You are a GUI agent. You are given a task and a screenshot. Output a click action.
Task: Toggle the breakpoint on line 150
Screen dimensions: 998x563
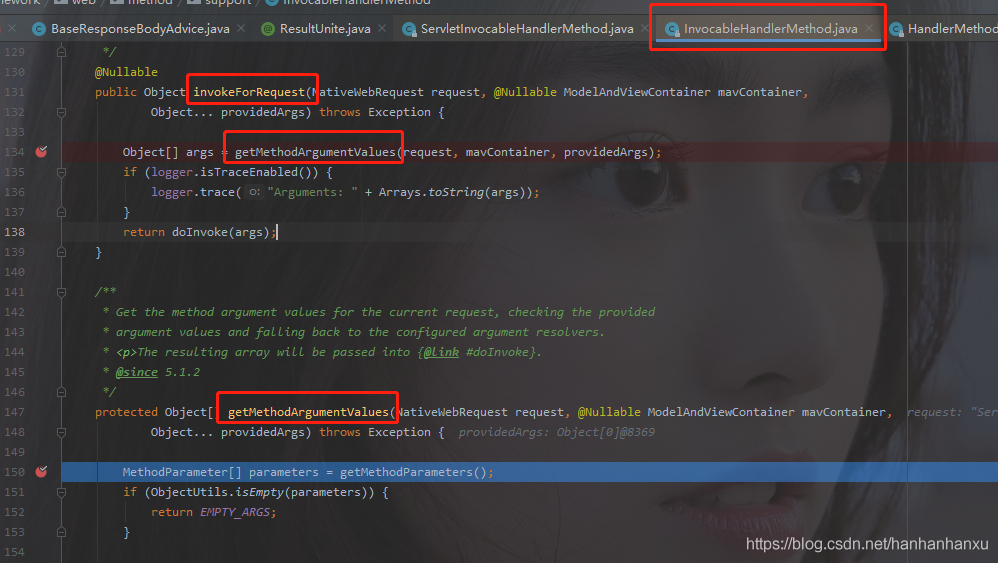[x=41, y=472]
